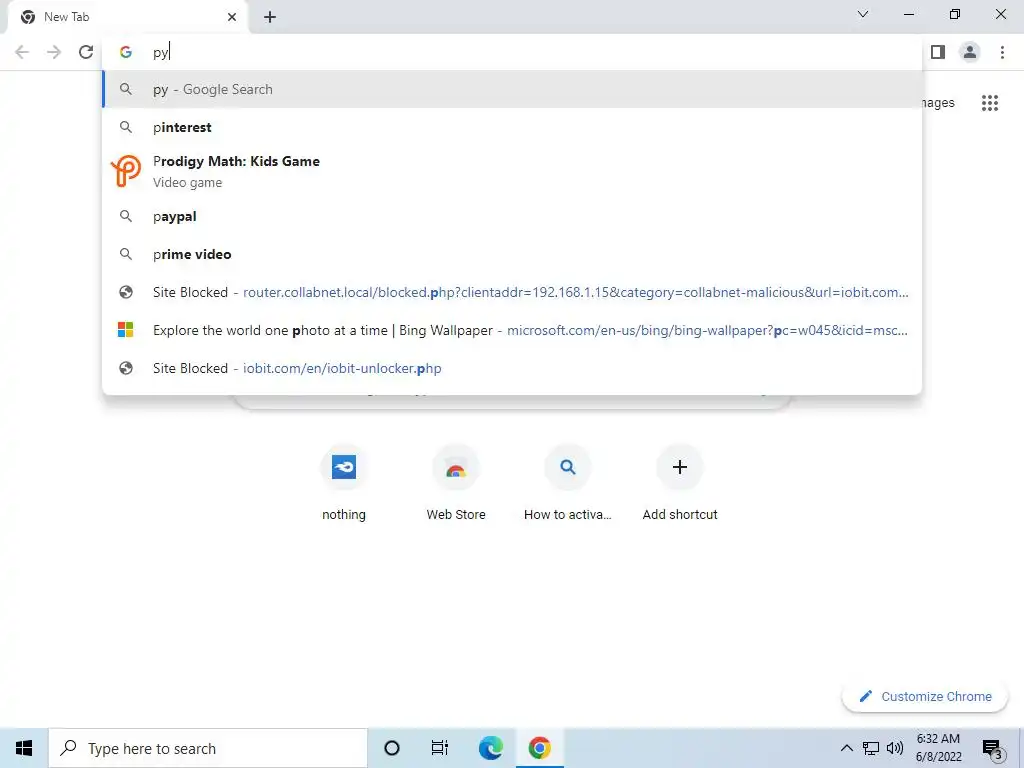Image resolution: width=1024 pixels, height=768 pixels.
Task: Open network status tray icon
Action: pos(871,748)
